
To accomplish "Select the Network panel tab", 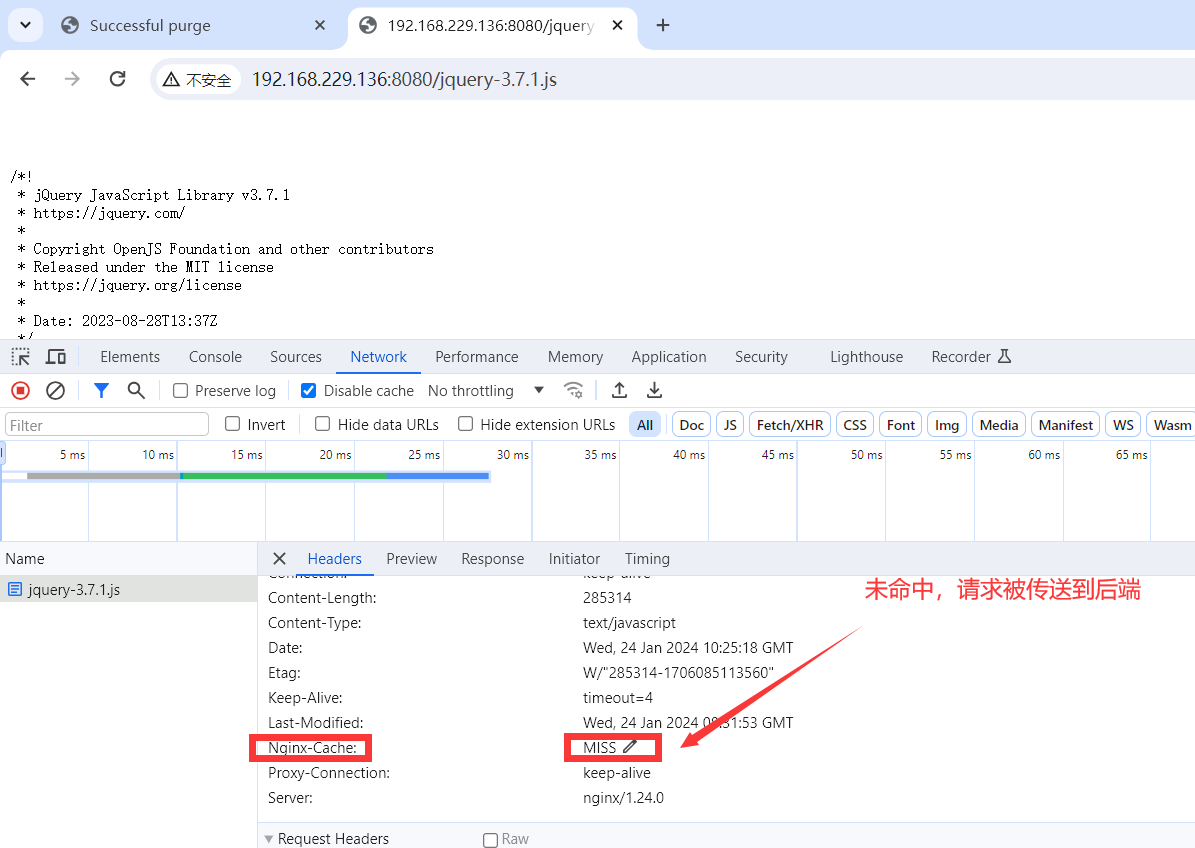I will tap(379, 357).
